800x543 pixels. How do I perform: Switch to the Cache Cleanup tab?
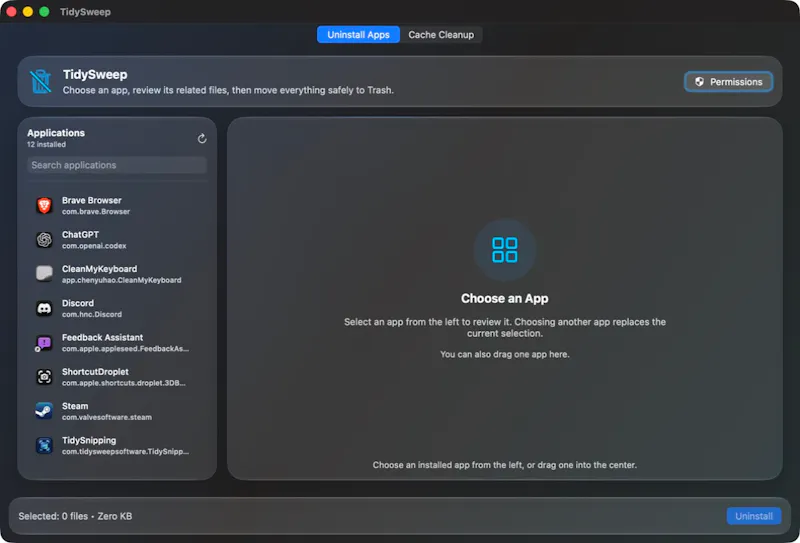[441, 35]
